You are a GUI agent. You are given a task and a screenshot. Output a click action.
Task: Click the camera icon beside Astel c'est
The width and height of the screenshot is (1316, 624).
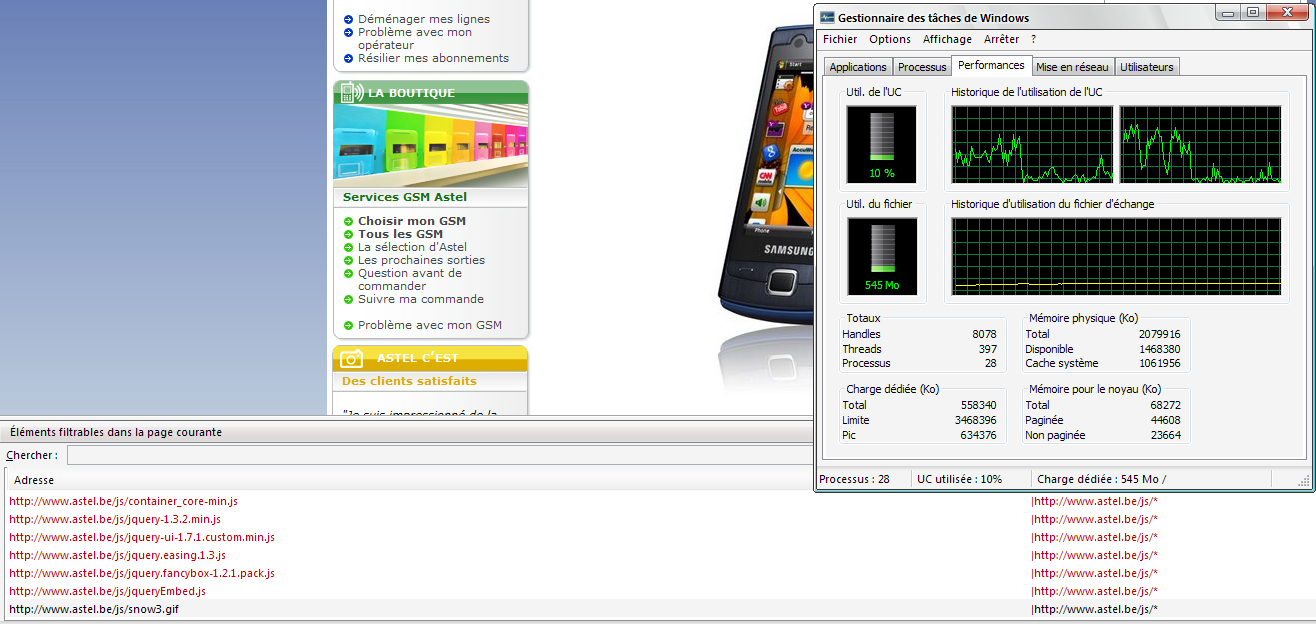351,358
